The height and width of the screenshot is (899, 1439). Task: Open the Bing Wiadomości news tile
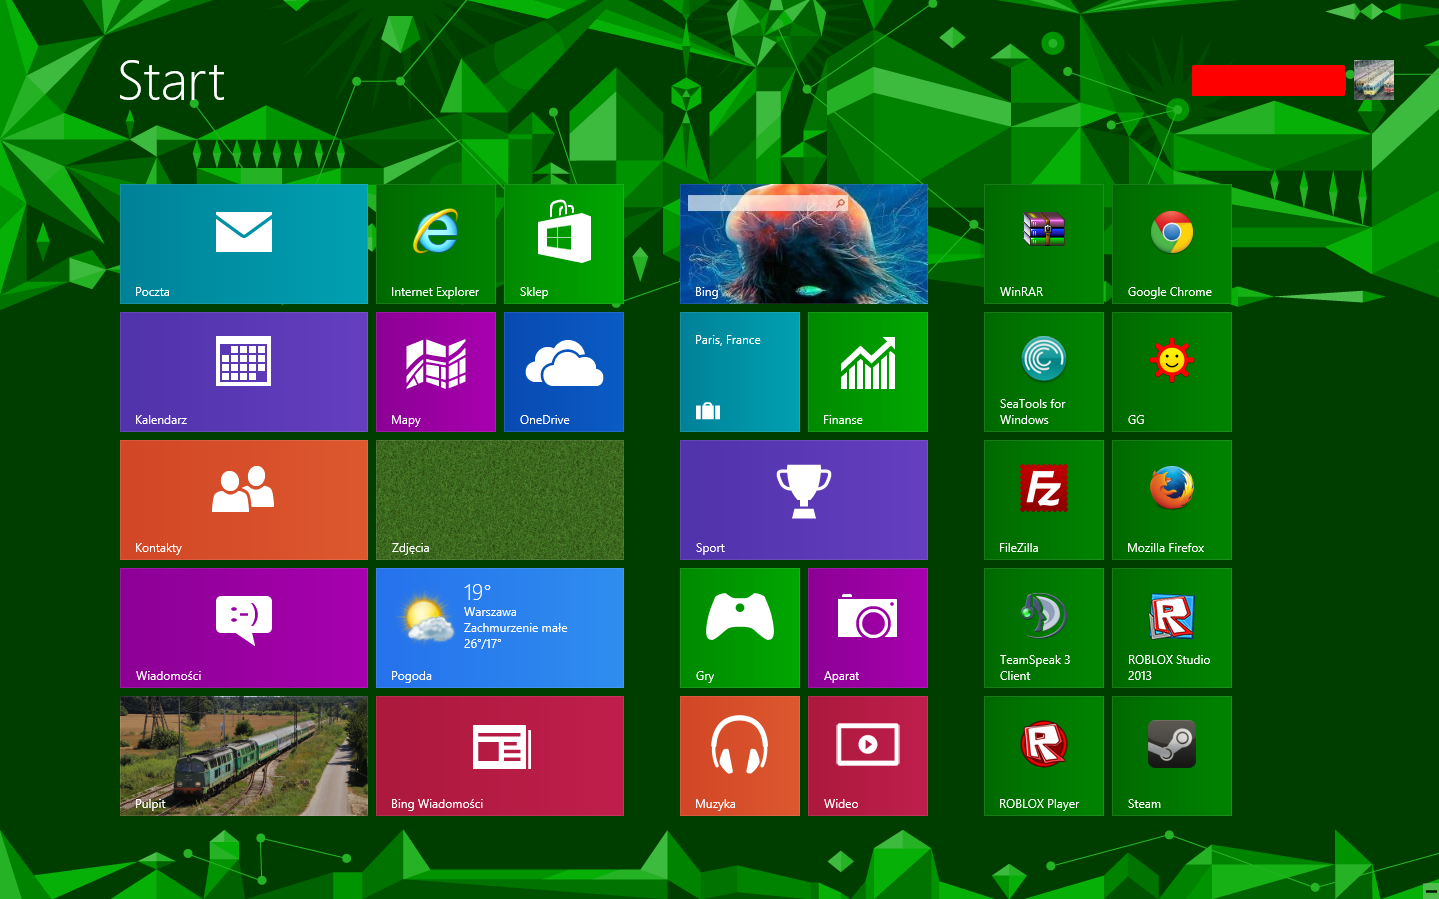(x=500, y=756)
